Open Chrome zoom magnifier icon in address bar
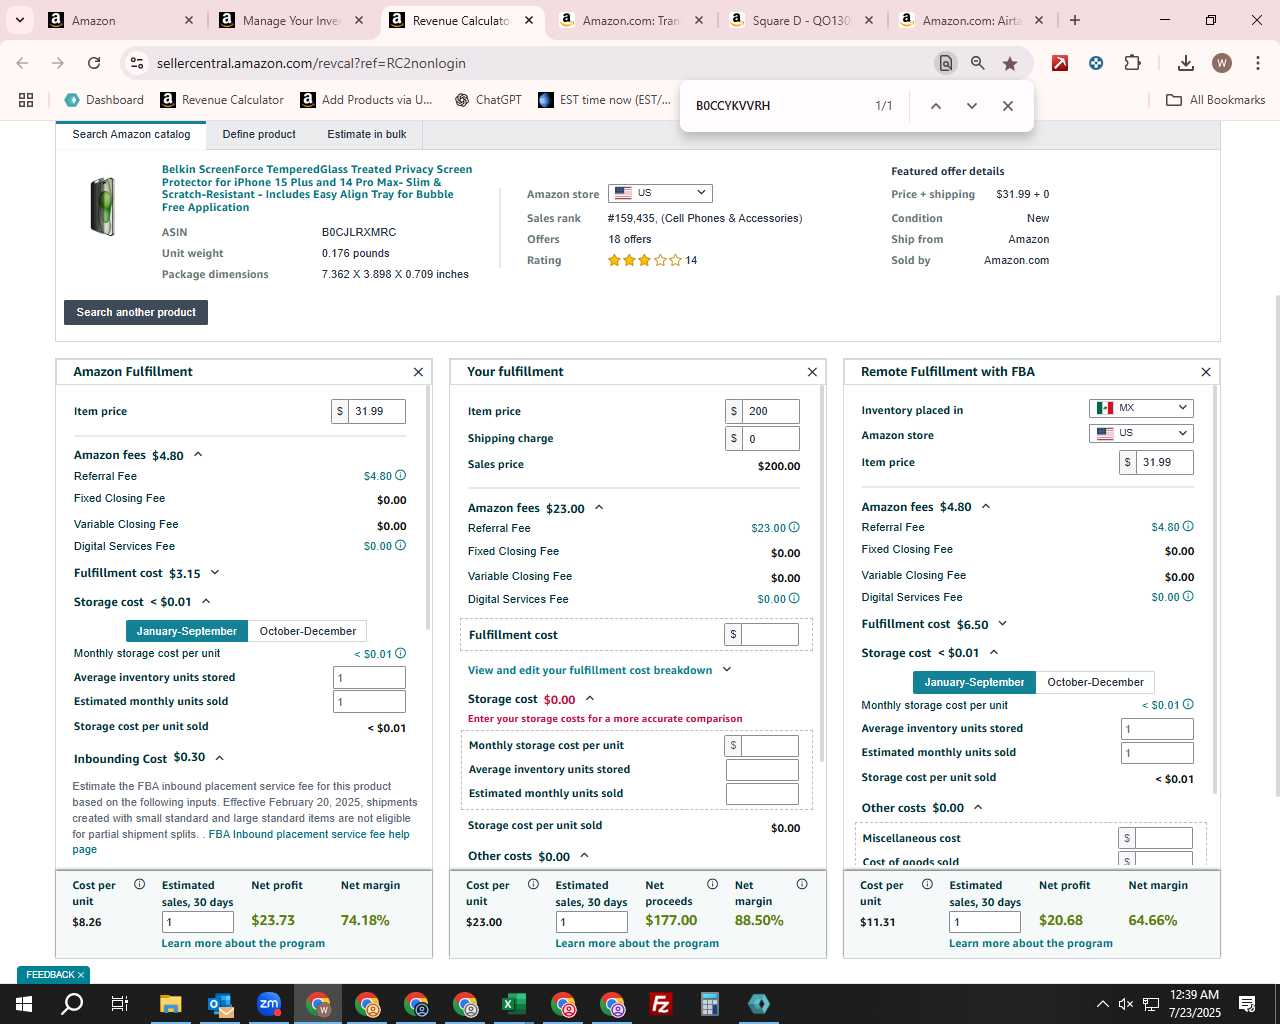Screen dimensions: 1280x1024 click(978, 63)
